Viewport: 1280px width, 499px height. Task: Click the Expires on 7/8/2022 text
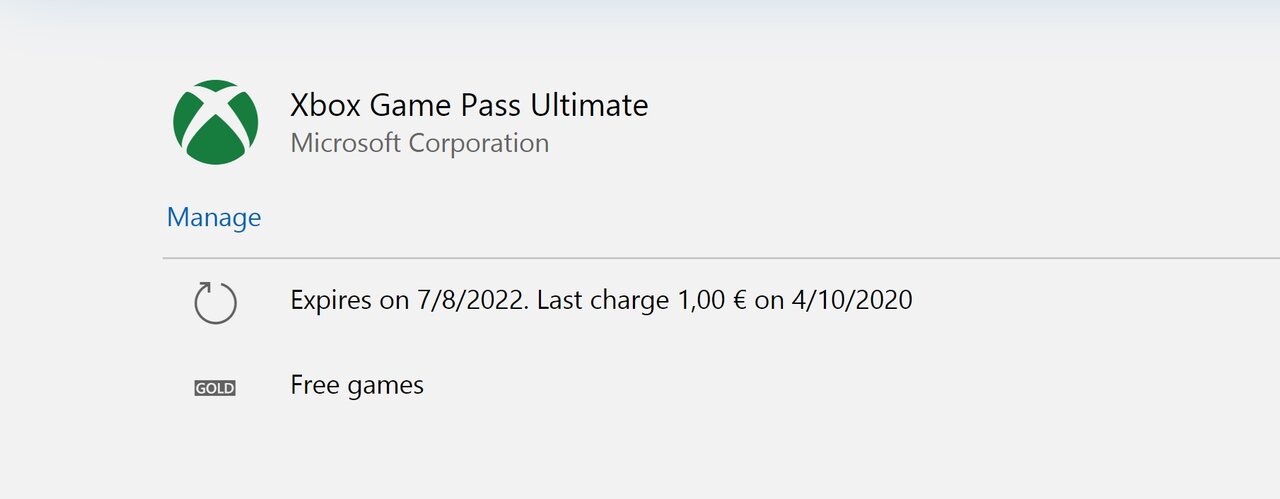(x=408, y=300)
